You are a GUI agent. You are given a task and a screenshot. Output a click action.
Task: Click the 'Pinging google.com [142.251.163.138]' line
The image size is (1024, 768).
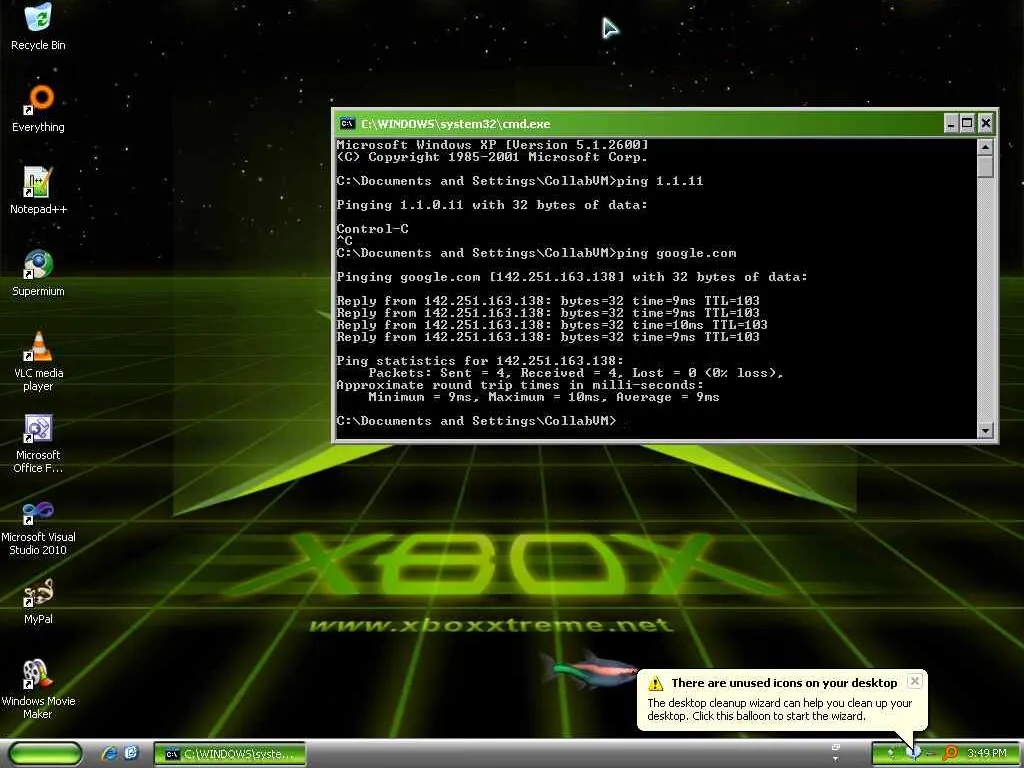point(571,277)
